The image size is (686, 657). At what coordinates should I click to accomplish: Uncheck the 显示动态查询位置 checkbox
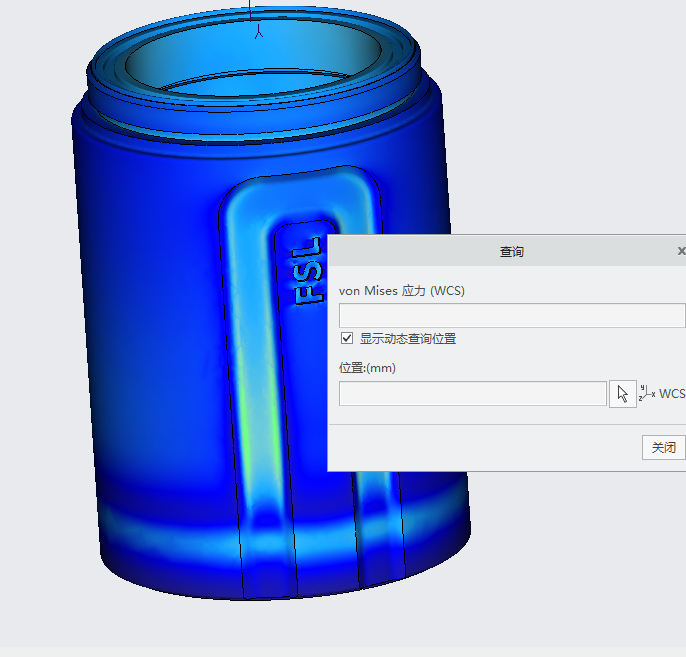click(347, 339)
